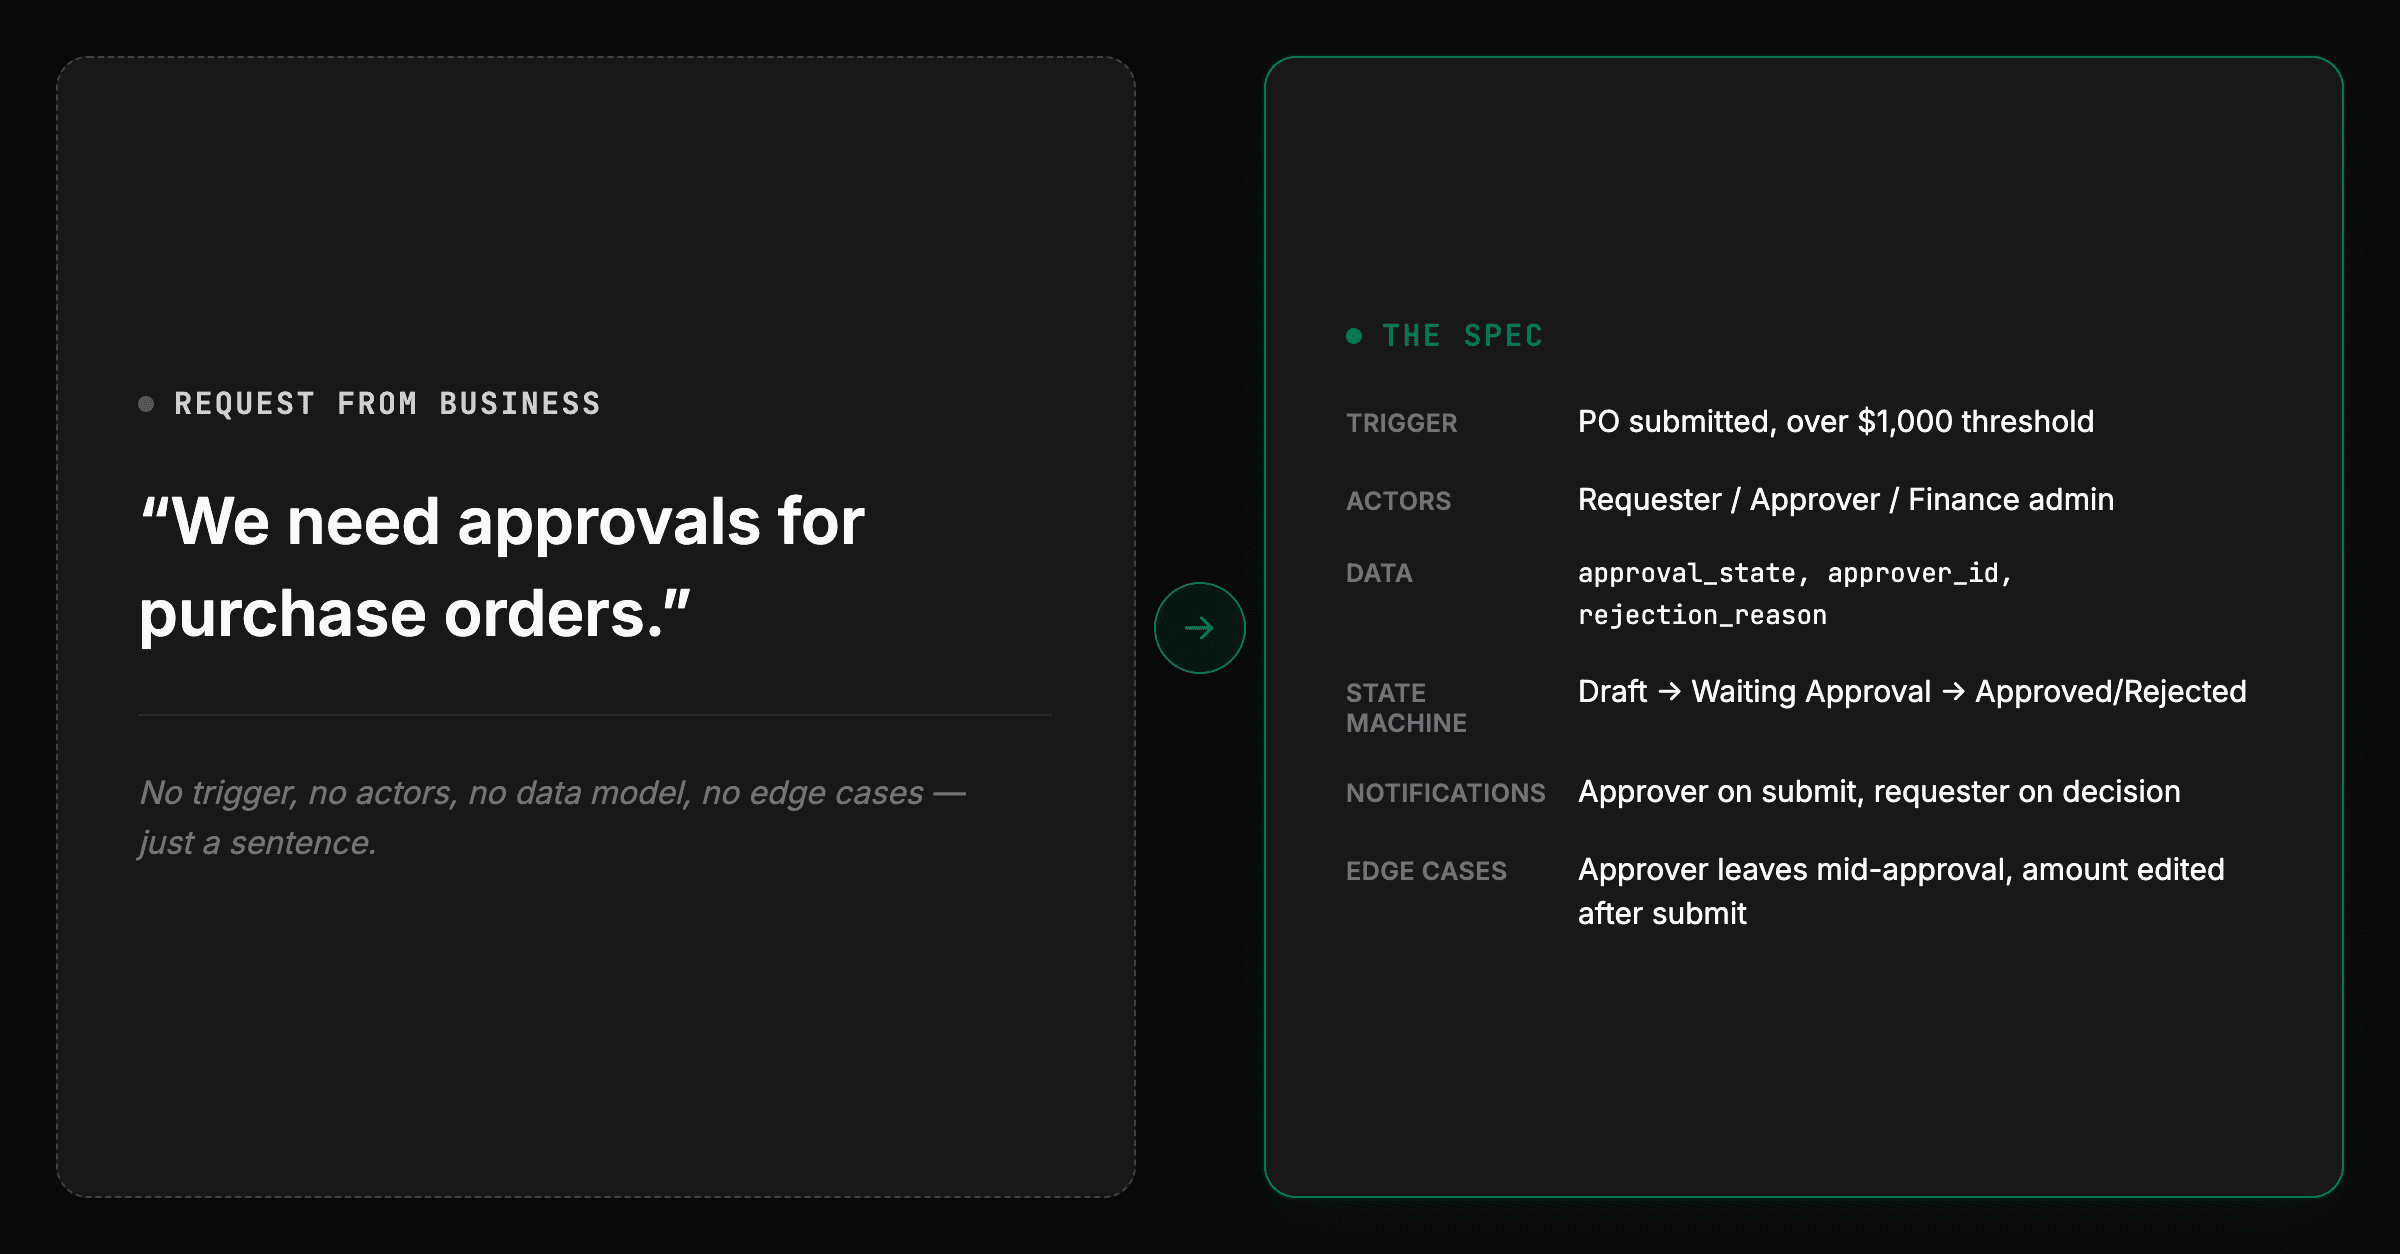This screenshot has height=1254, width=2400.
Task: Click 'PO submitted, over $1,000 threshold' text
Action: [1835, 422]
